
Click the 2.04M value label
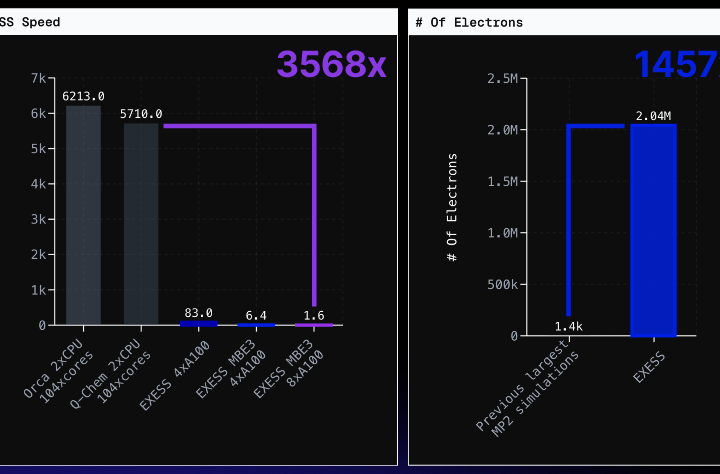point(653,115)
